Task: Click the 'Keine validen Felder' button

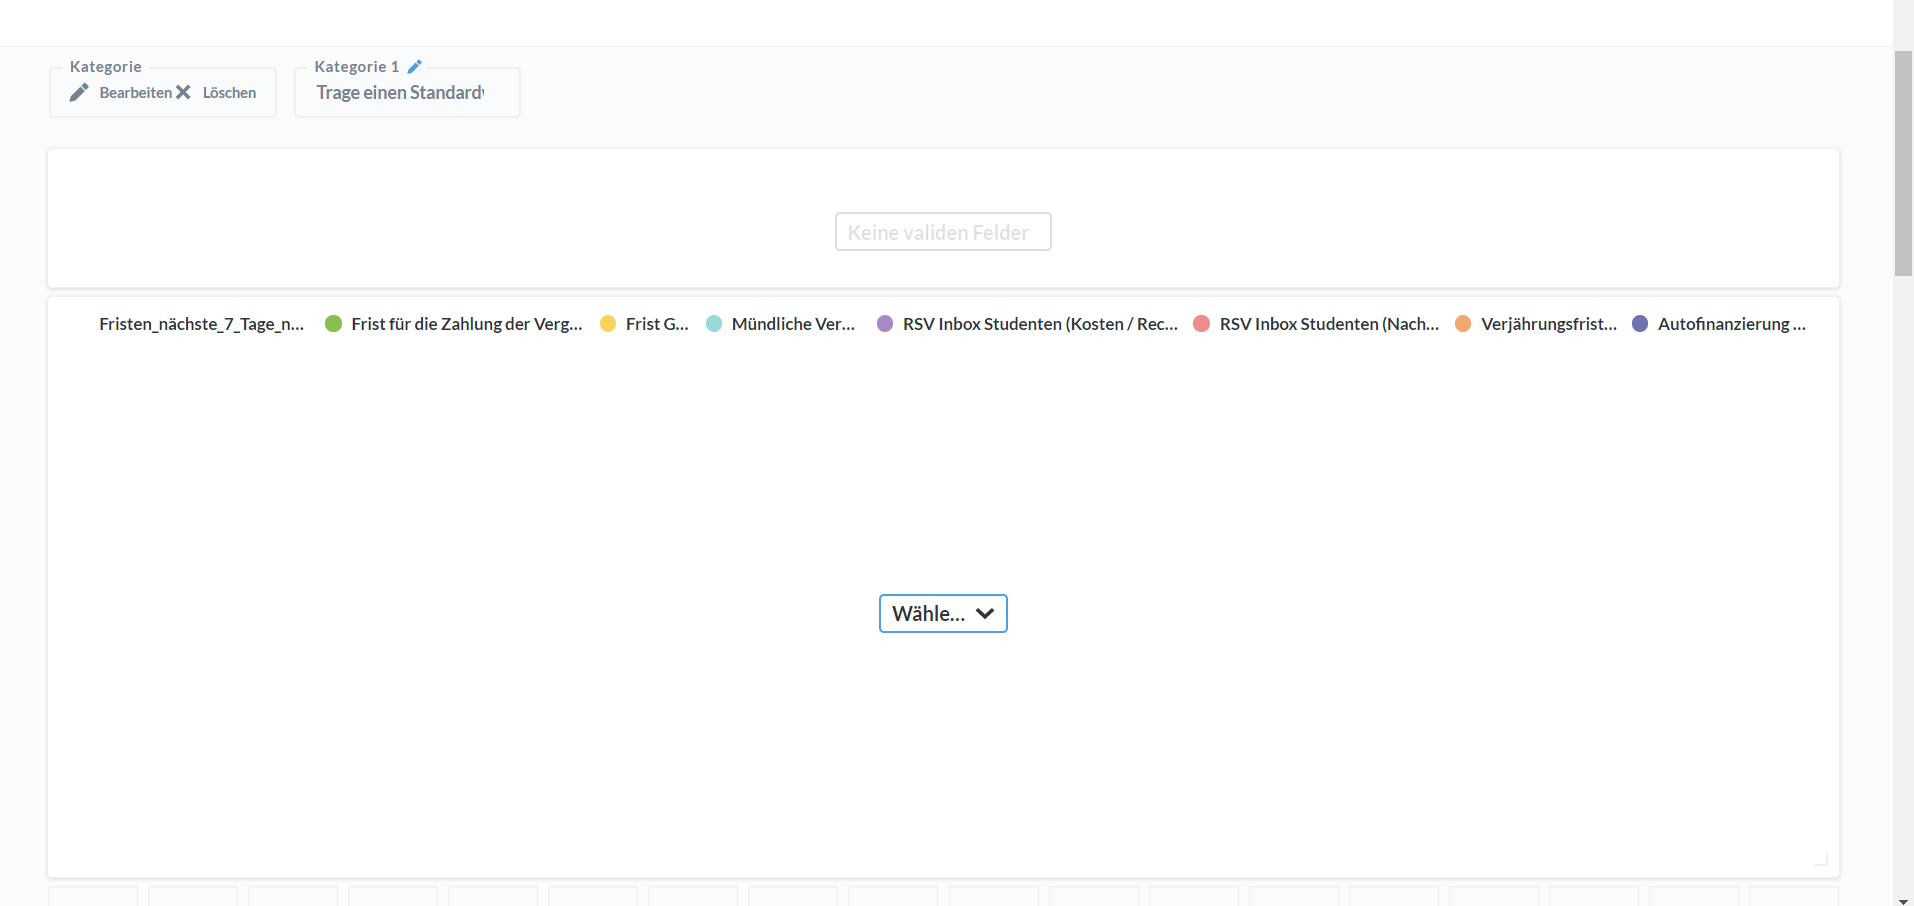Action: (x=943, y=232)
